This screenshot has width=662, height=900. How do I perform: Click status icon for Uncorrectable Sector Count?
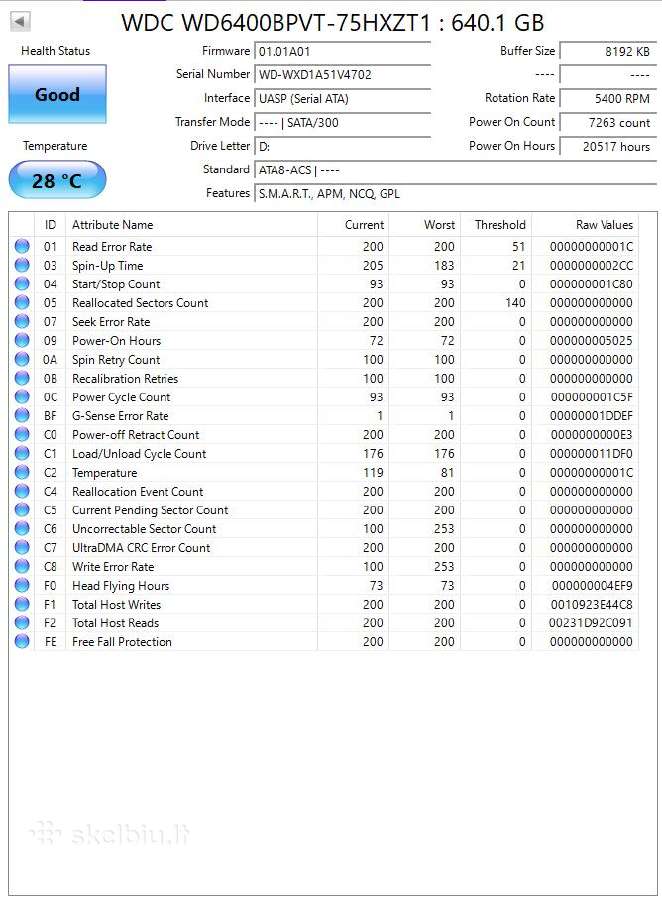click(22, 529)
